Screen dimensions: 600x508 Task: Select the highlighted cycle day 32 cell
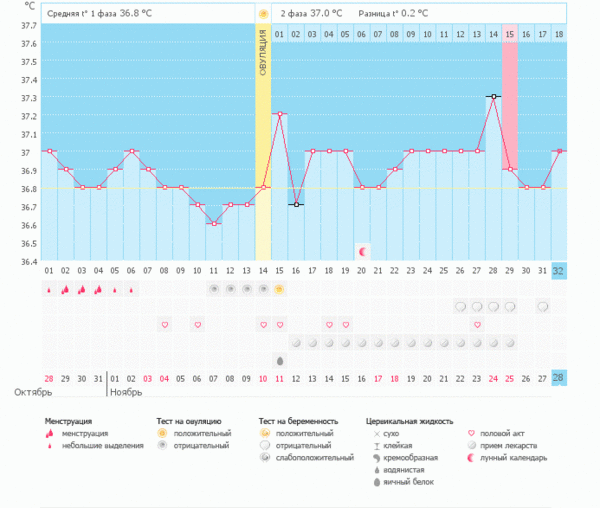[x=558, y=271]
